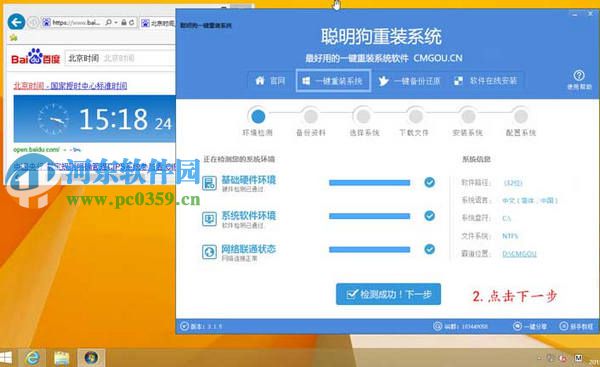Open the 软件在线安装 tab
This screenshot has height=367, width=600.
(485, 81)
